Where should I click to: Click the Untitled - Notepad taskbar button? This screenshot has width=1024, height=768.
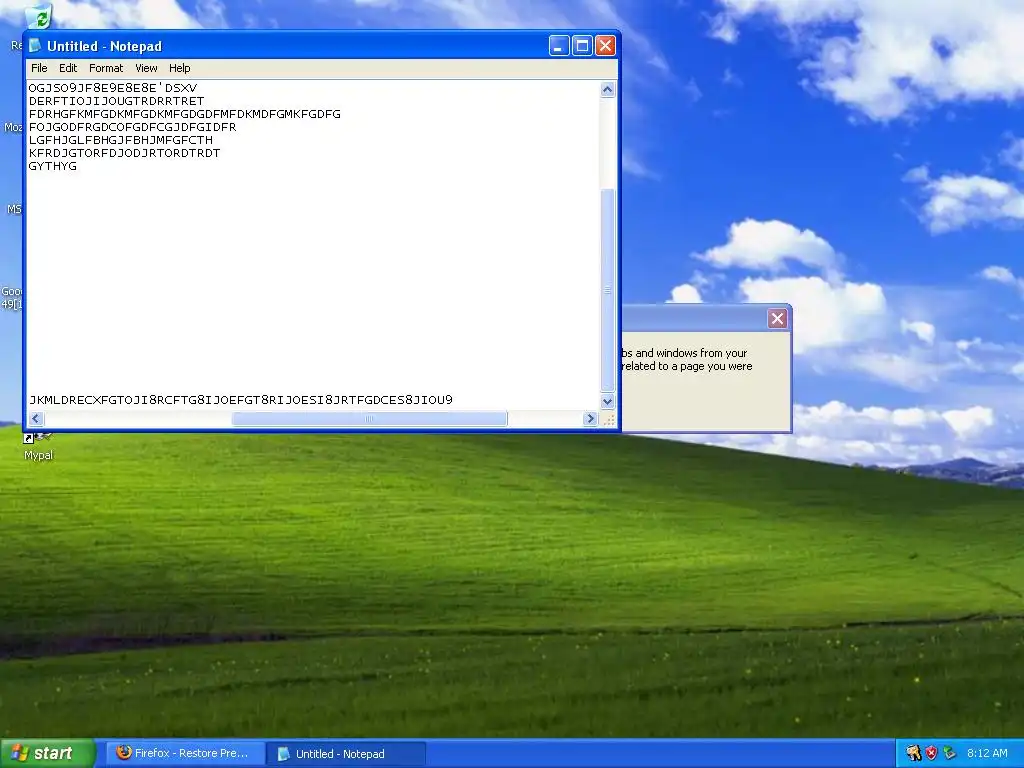coord(346,754)
